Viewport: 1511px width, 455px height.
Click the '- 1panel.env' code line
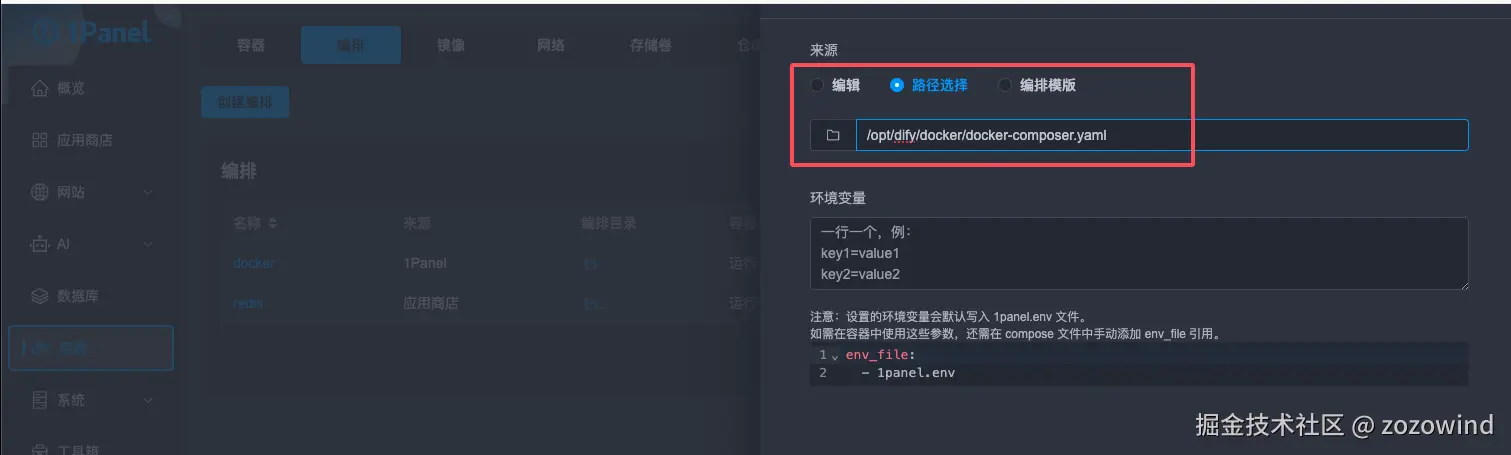point(908,373)
